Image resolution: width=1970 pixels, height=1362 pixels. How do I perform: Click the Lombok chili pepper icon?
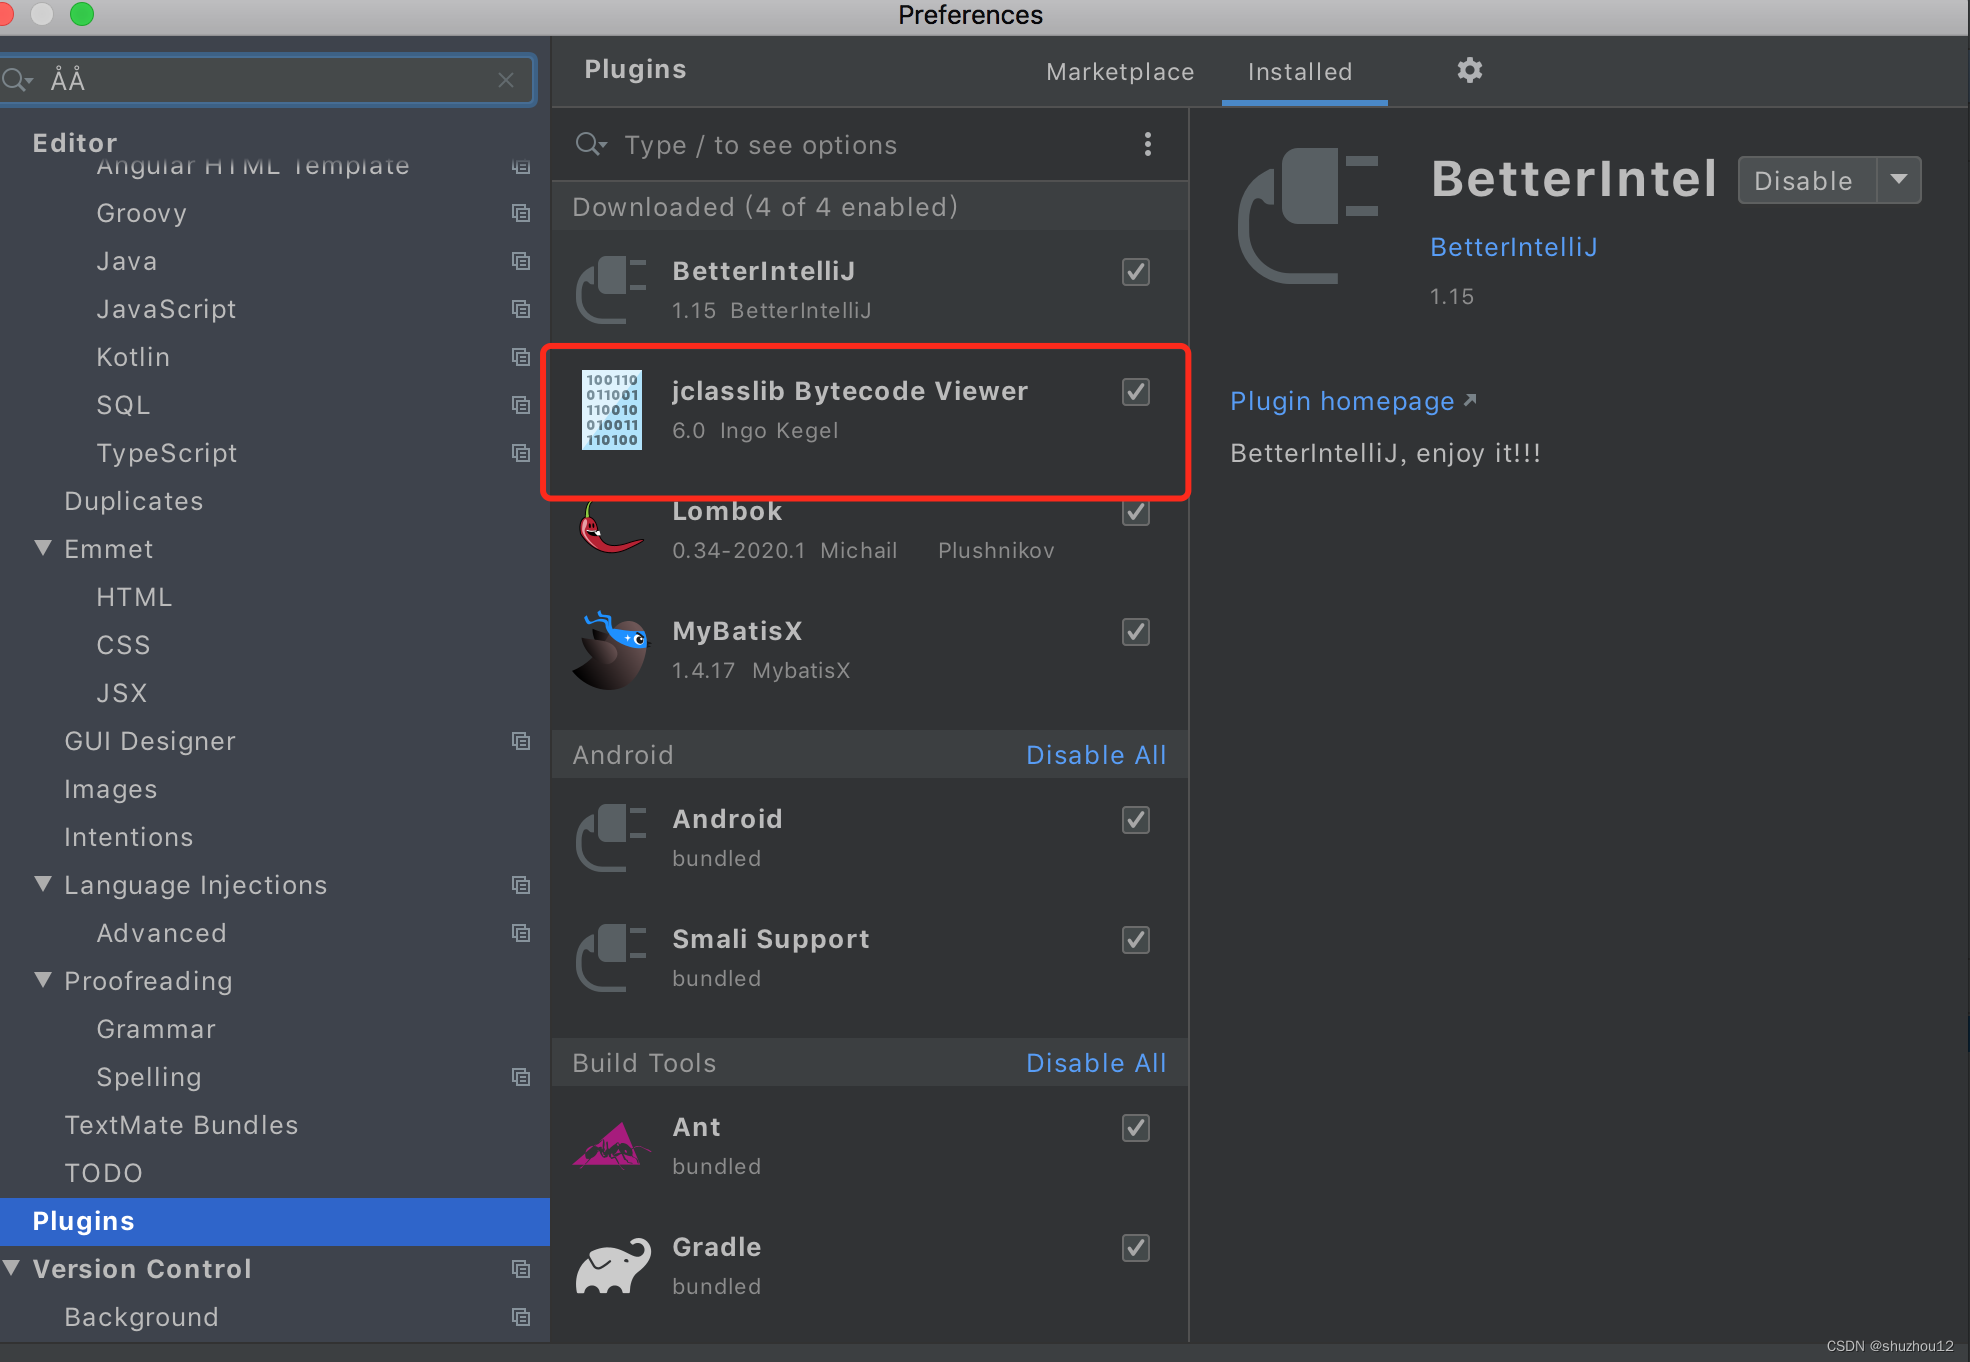pos(610,528)
